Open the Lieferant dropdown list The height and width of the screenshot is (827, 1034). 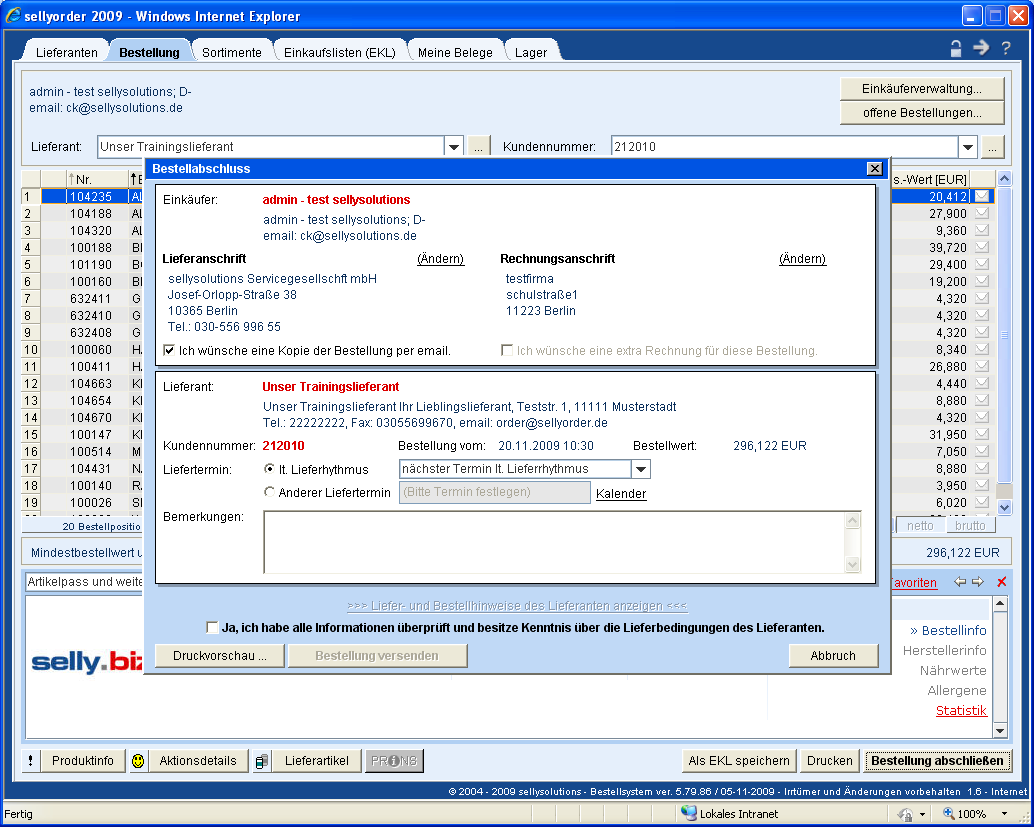(x=454, y=147)
